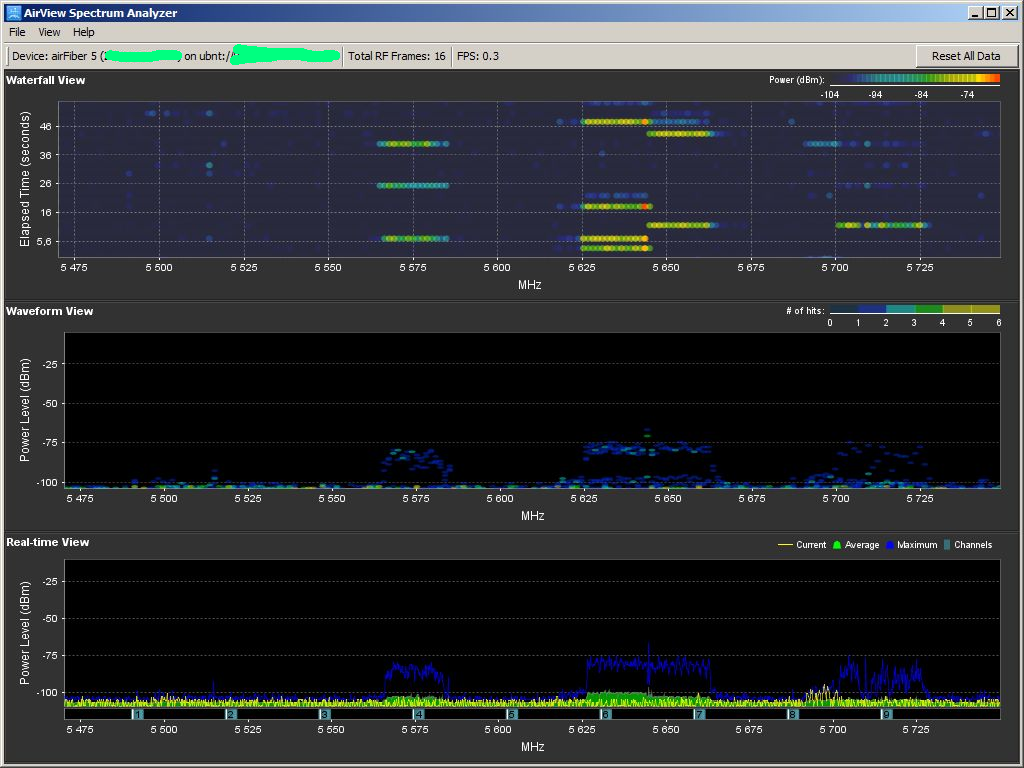This screenshot has height=768, width=1024.
Task: Select channel marker 3 in Real-time View
Action: [x=325, y=714]
